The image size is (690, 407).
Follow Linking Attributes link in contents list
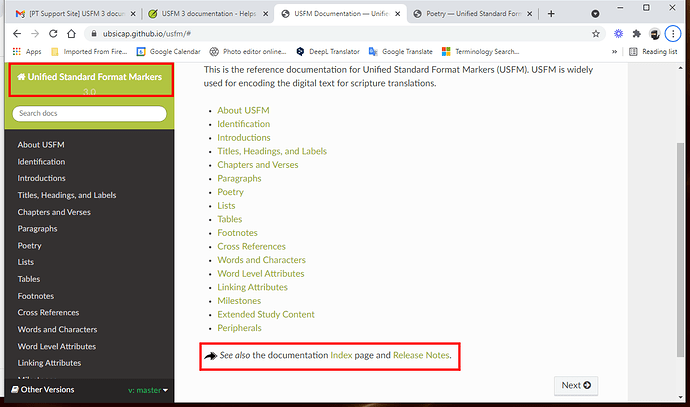[x=253, y=287]
